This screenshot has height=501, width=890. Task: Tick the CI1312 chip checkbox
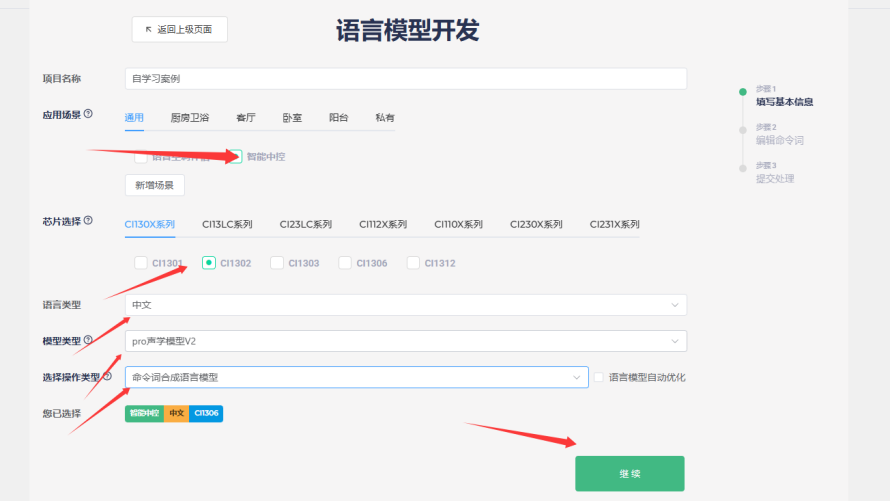[x=413, y=263]
